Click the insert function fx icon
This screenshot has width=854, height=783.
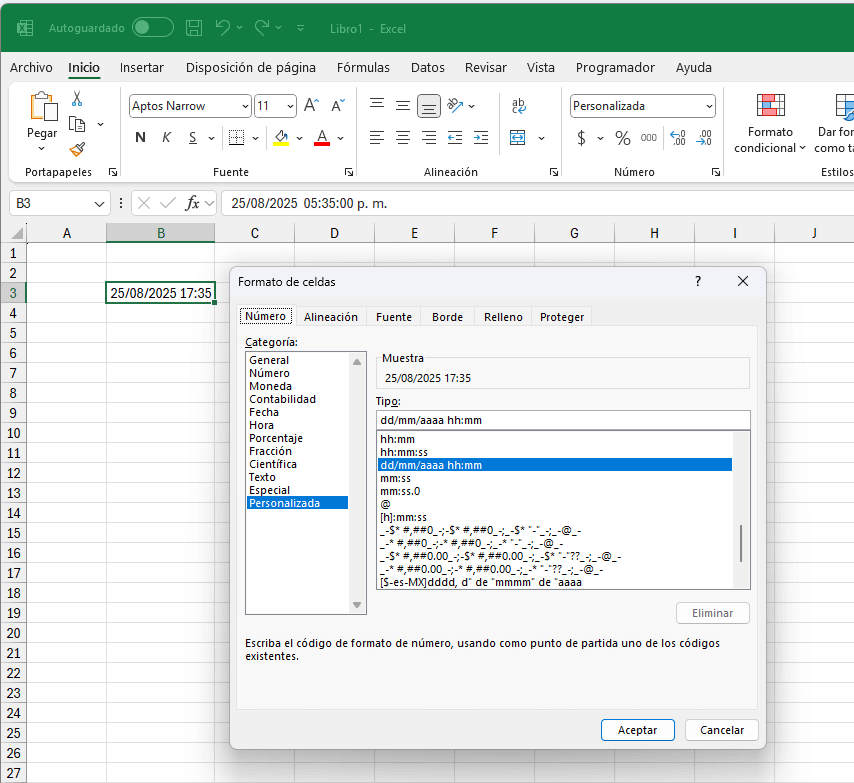point(192,203)
